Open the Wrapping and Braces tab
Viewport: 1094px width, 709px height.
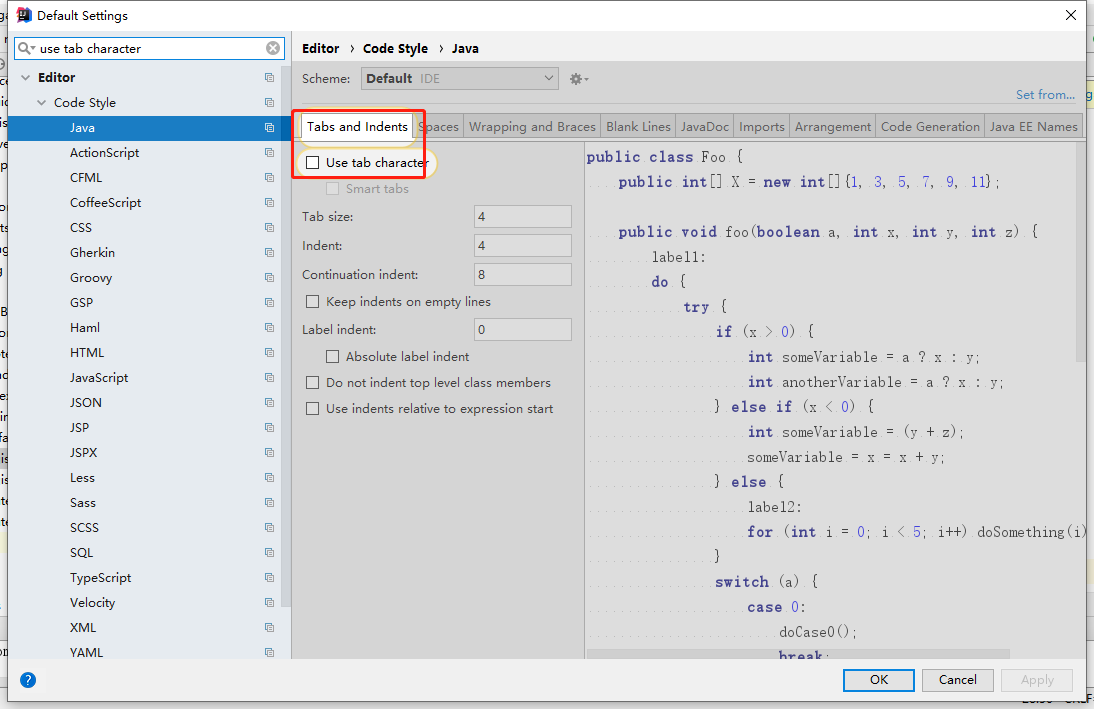(x=532, y=126)
